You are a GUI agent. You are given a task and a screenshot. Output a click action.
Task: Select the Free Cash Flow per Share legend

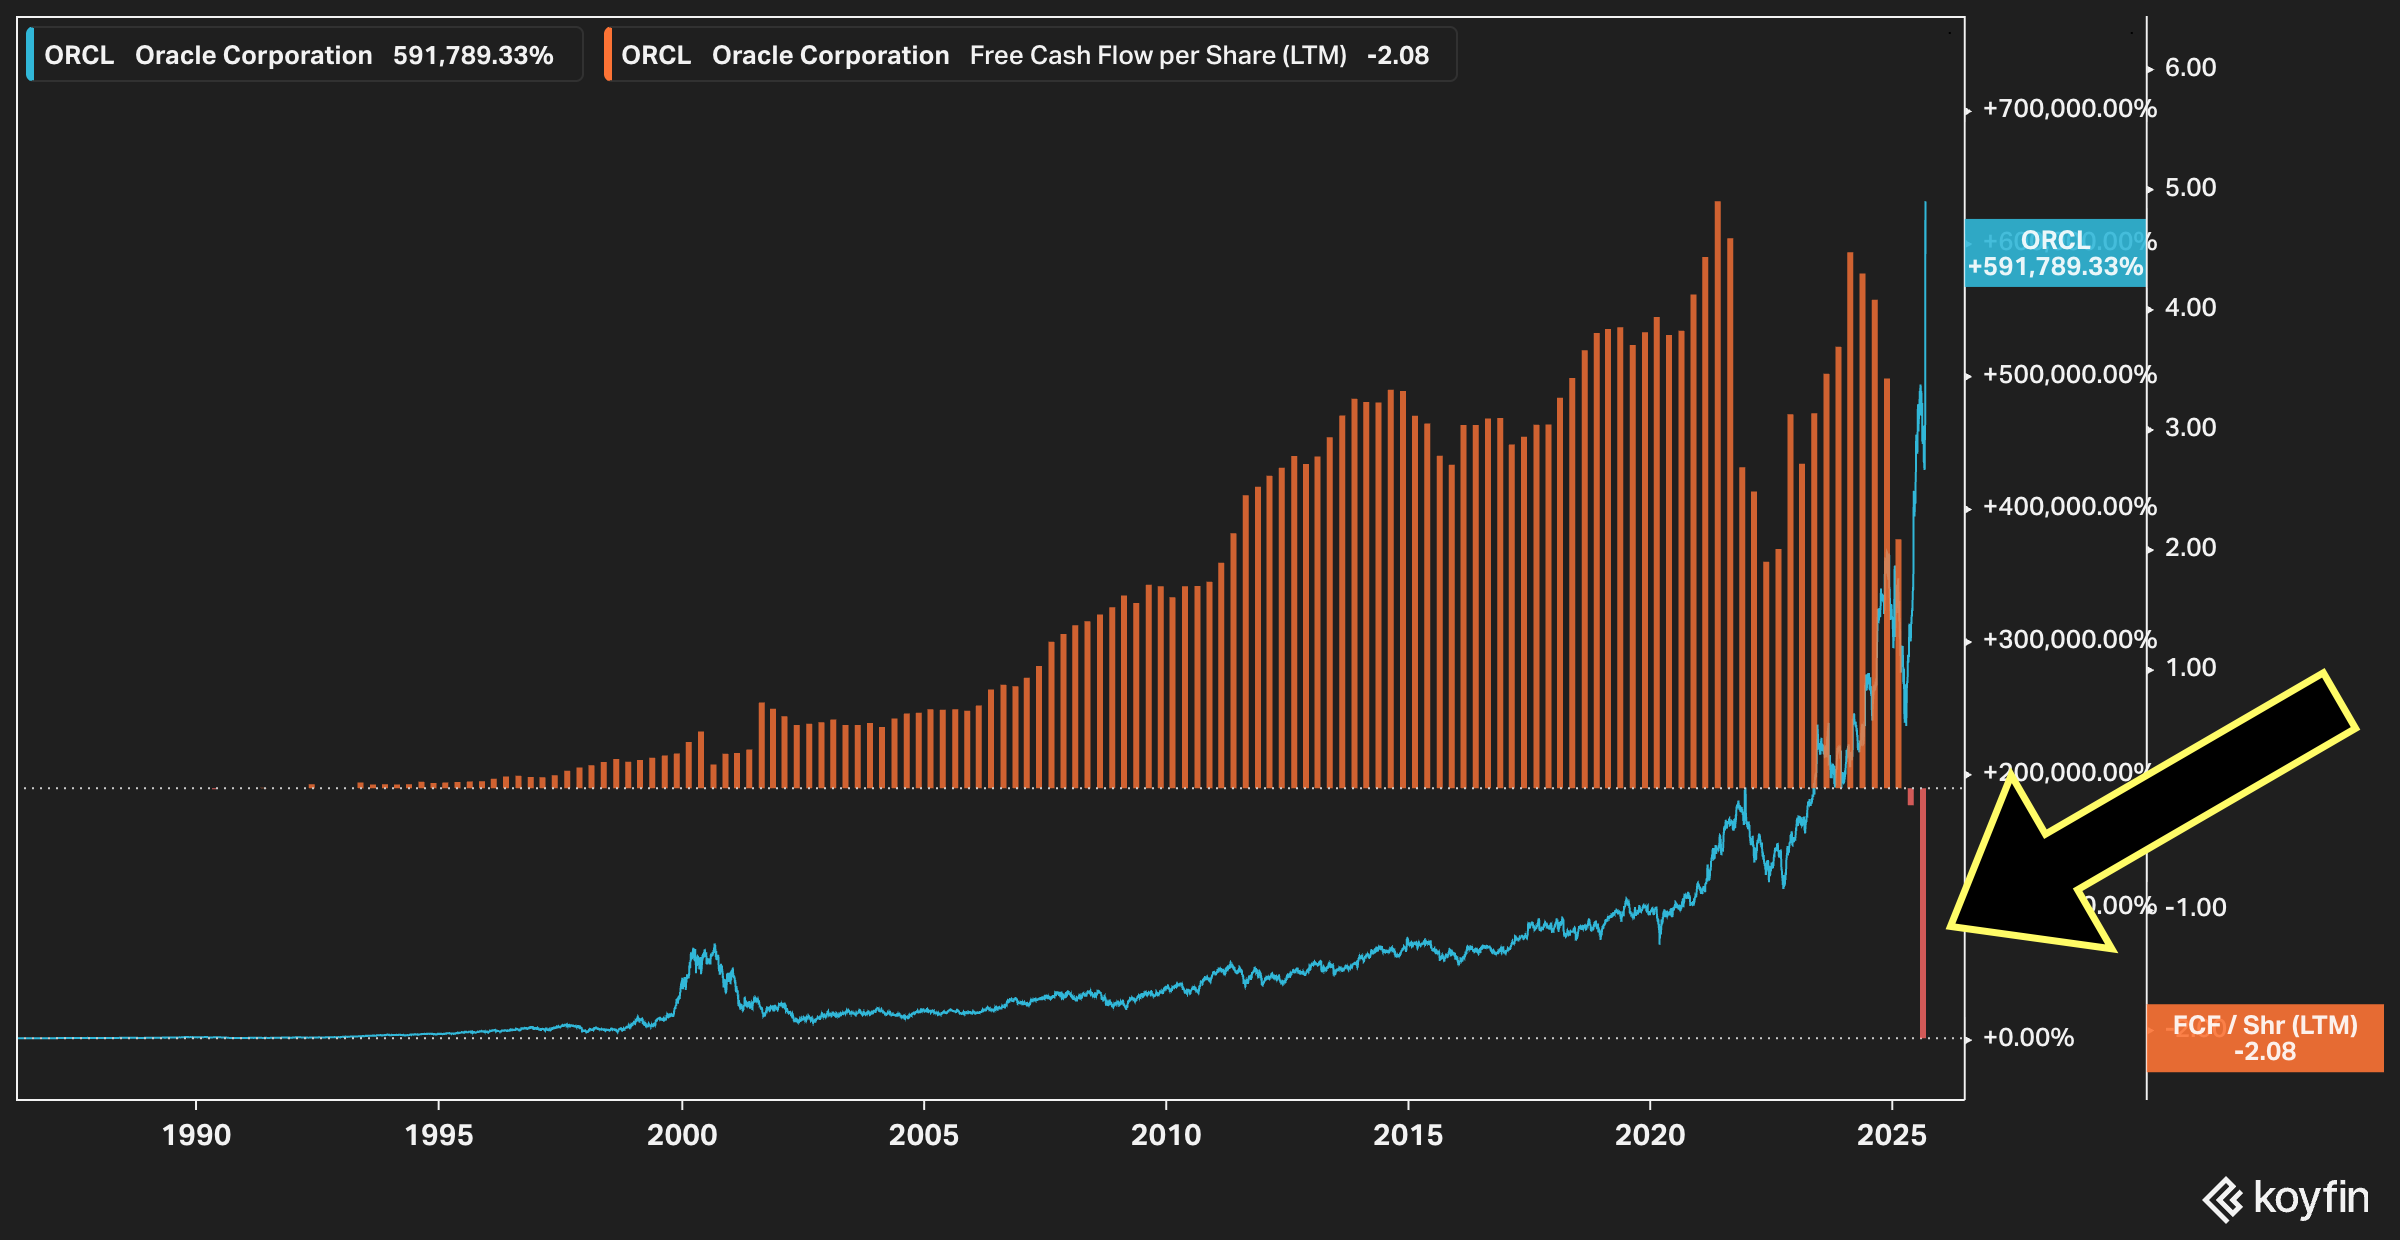coord(1030,55)
